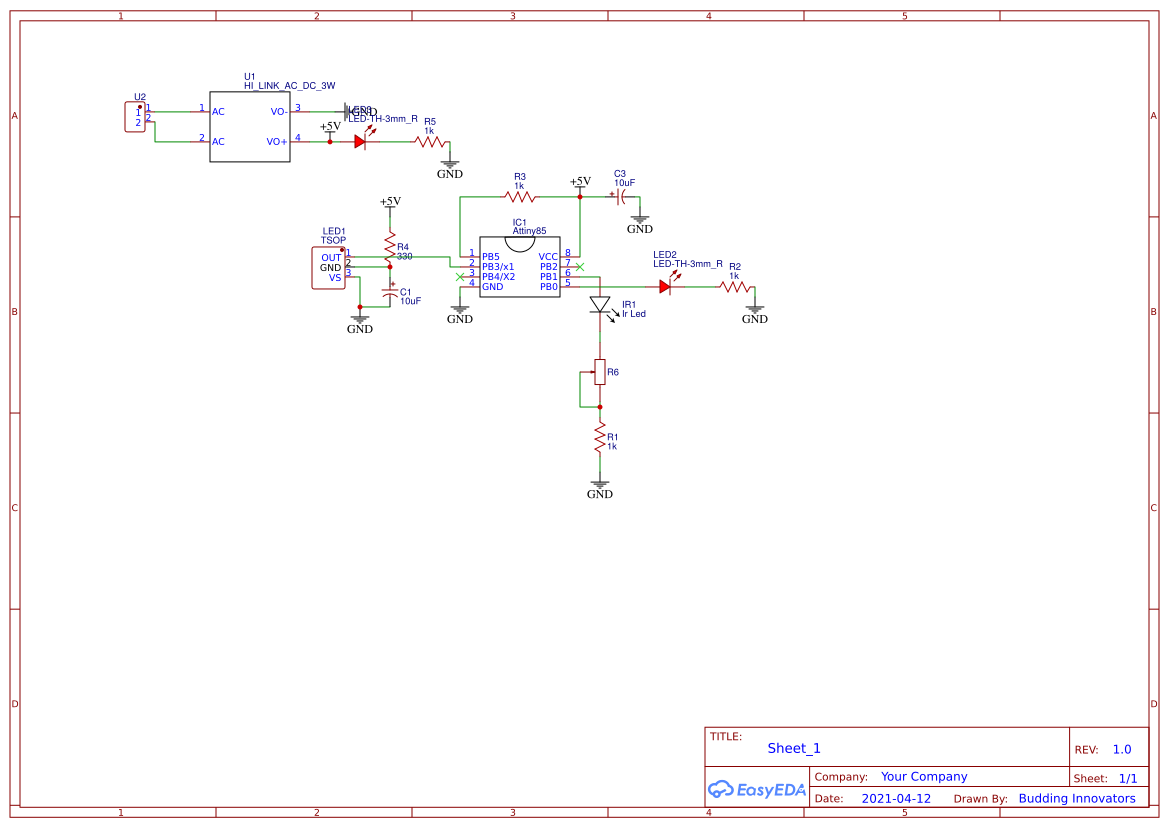Click the Sheet_1 title text
1169x828 pixels.
[793, 748]
